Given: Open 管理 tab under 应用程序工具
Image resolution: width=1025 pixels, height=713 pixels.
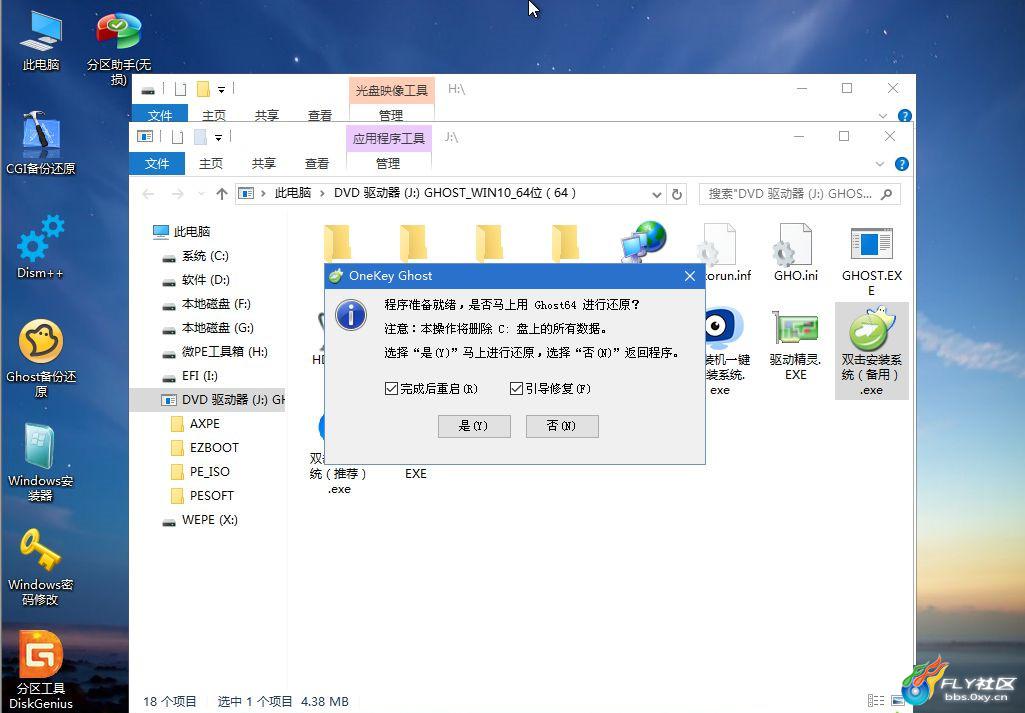Looking at the screenshot, I should coord(388,163).
